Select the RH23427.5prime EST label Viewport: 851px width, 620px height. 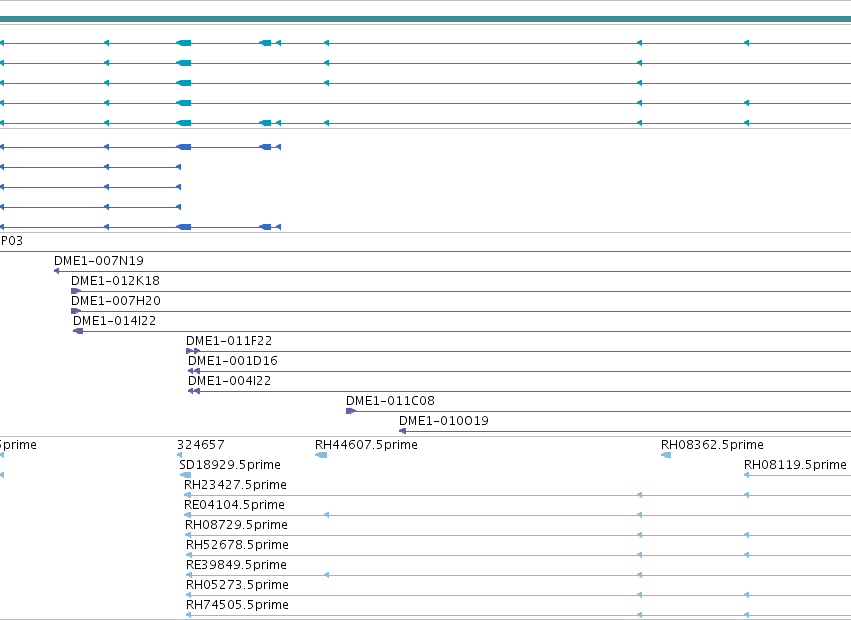pyautogui.click(x=236, y=485)
